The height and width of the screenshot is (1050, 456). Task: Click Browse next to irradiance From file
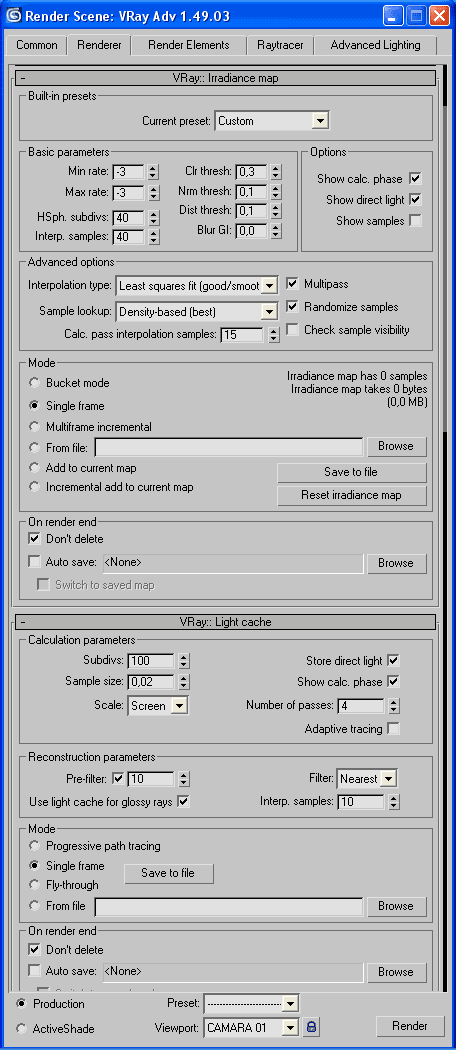(396, 446)
